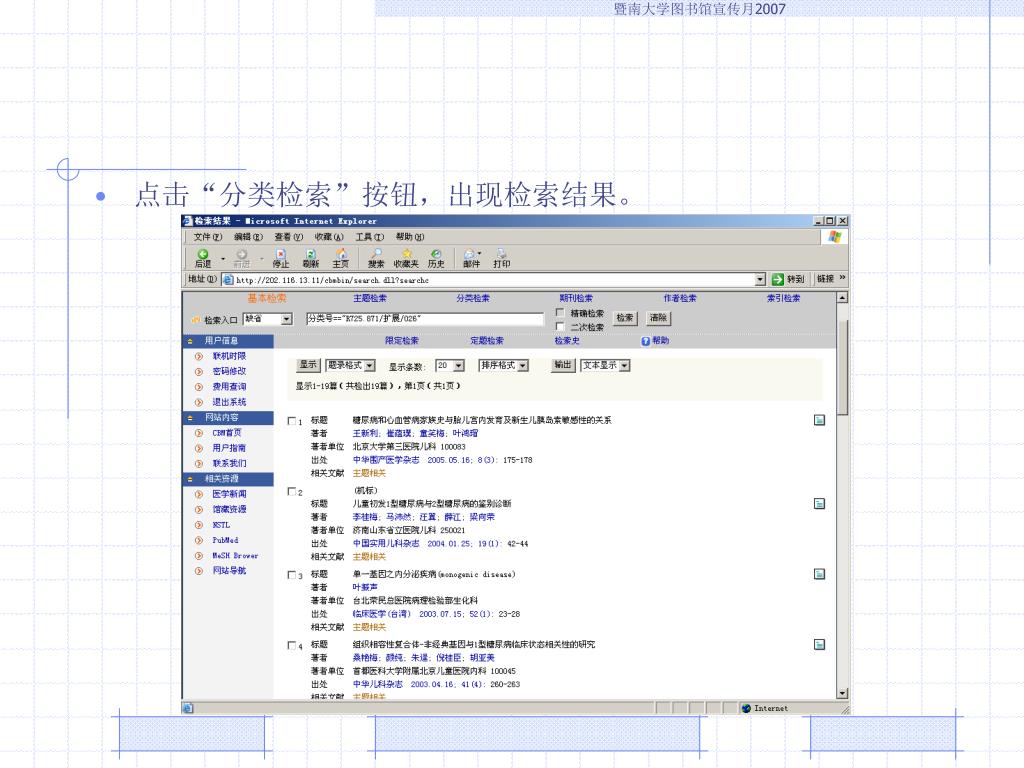Open the 工具(T) menu
This screenshot has width=1024, height=768.
pos(370,237)
